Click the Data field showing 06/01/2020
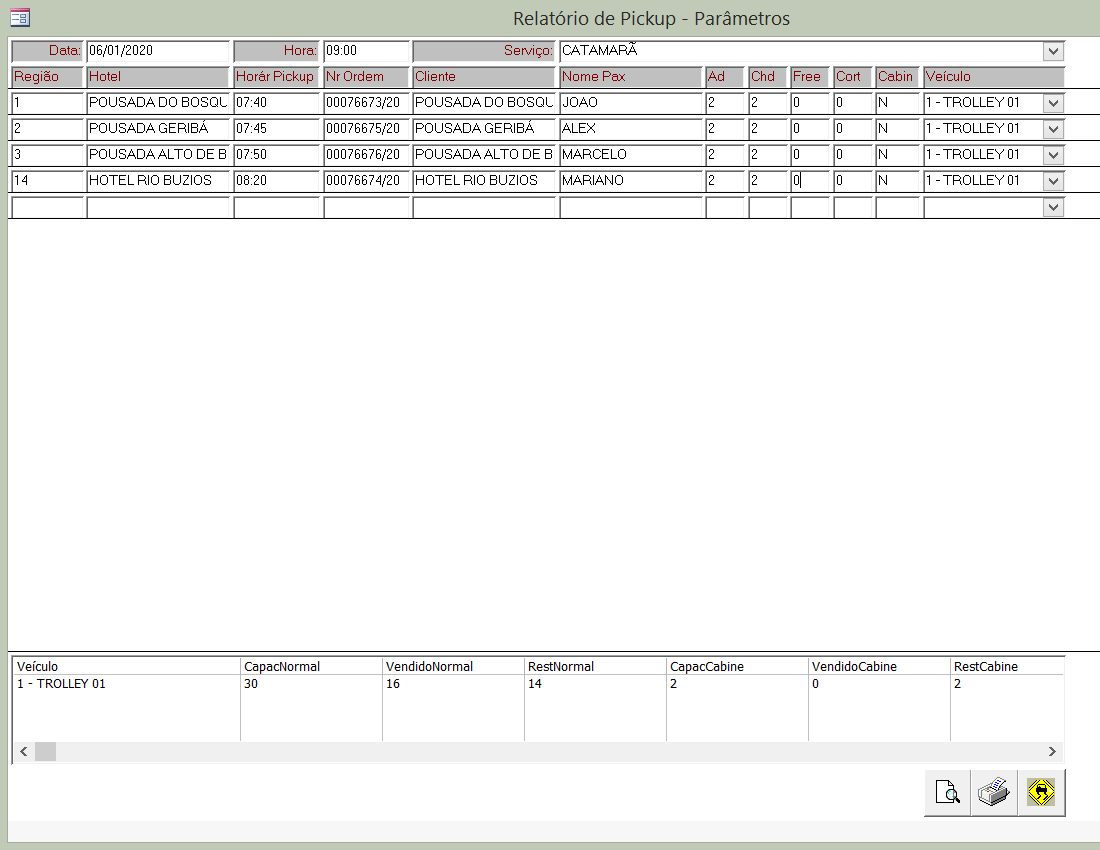Screen dimensions: 1100x850 point(157,51)
